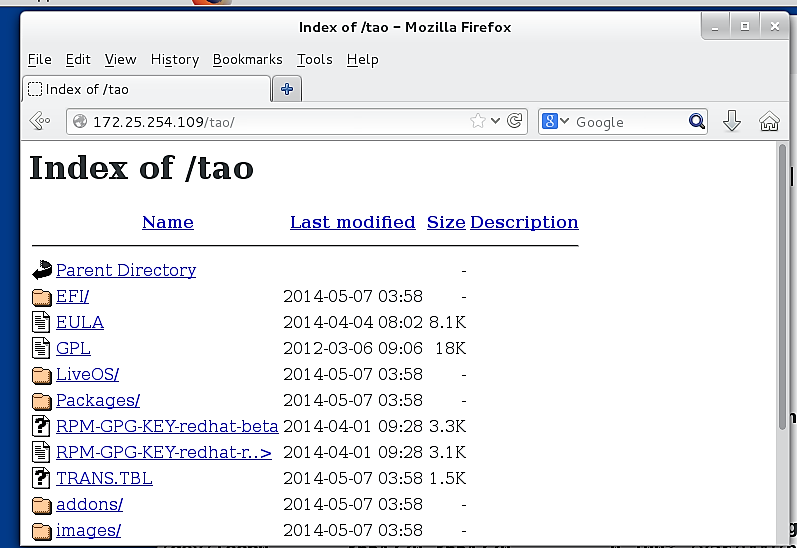Click the Packages folder icon
Screen dimensions: 797x548
coord(41,401)
